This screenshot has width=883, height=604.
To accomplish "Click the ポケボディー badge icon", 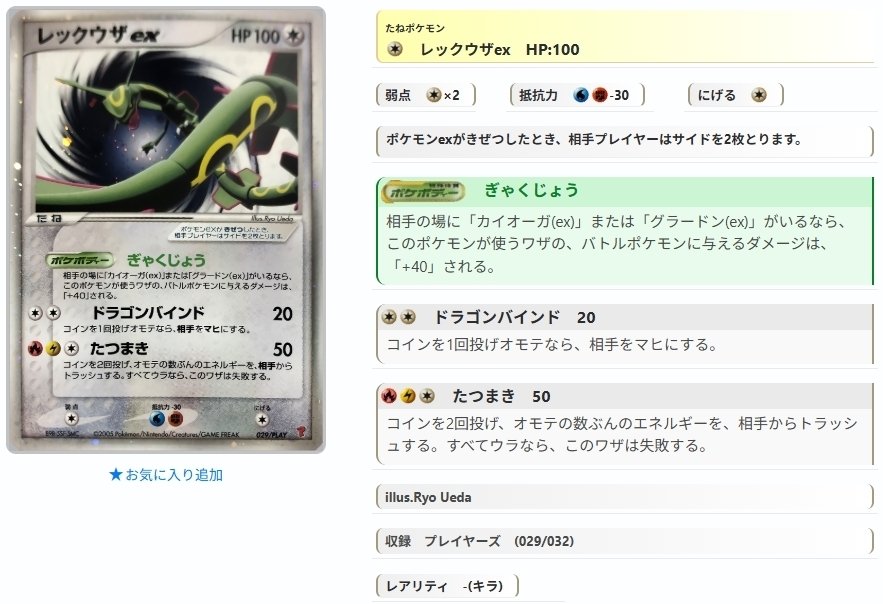I will click(x=423, y=191).
